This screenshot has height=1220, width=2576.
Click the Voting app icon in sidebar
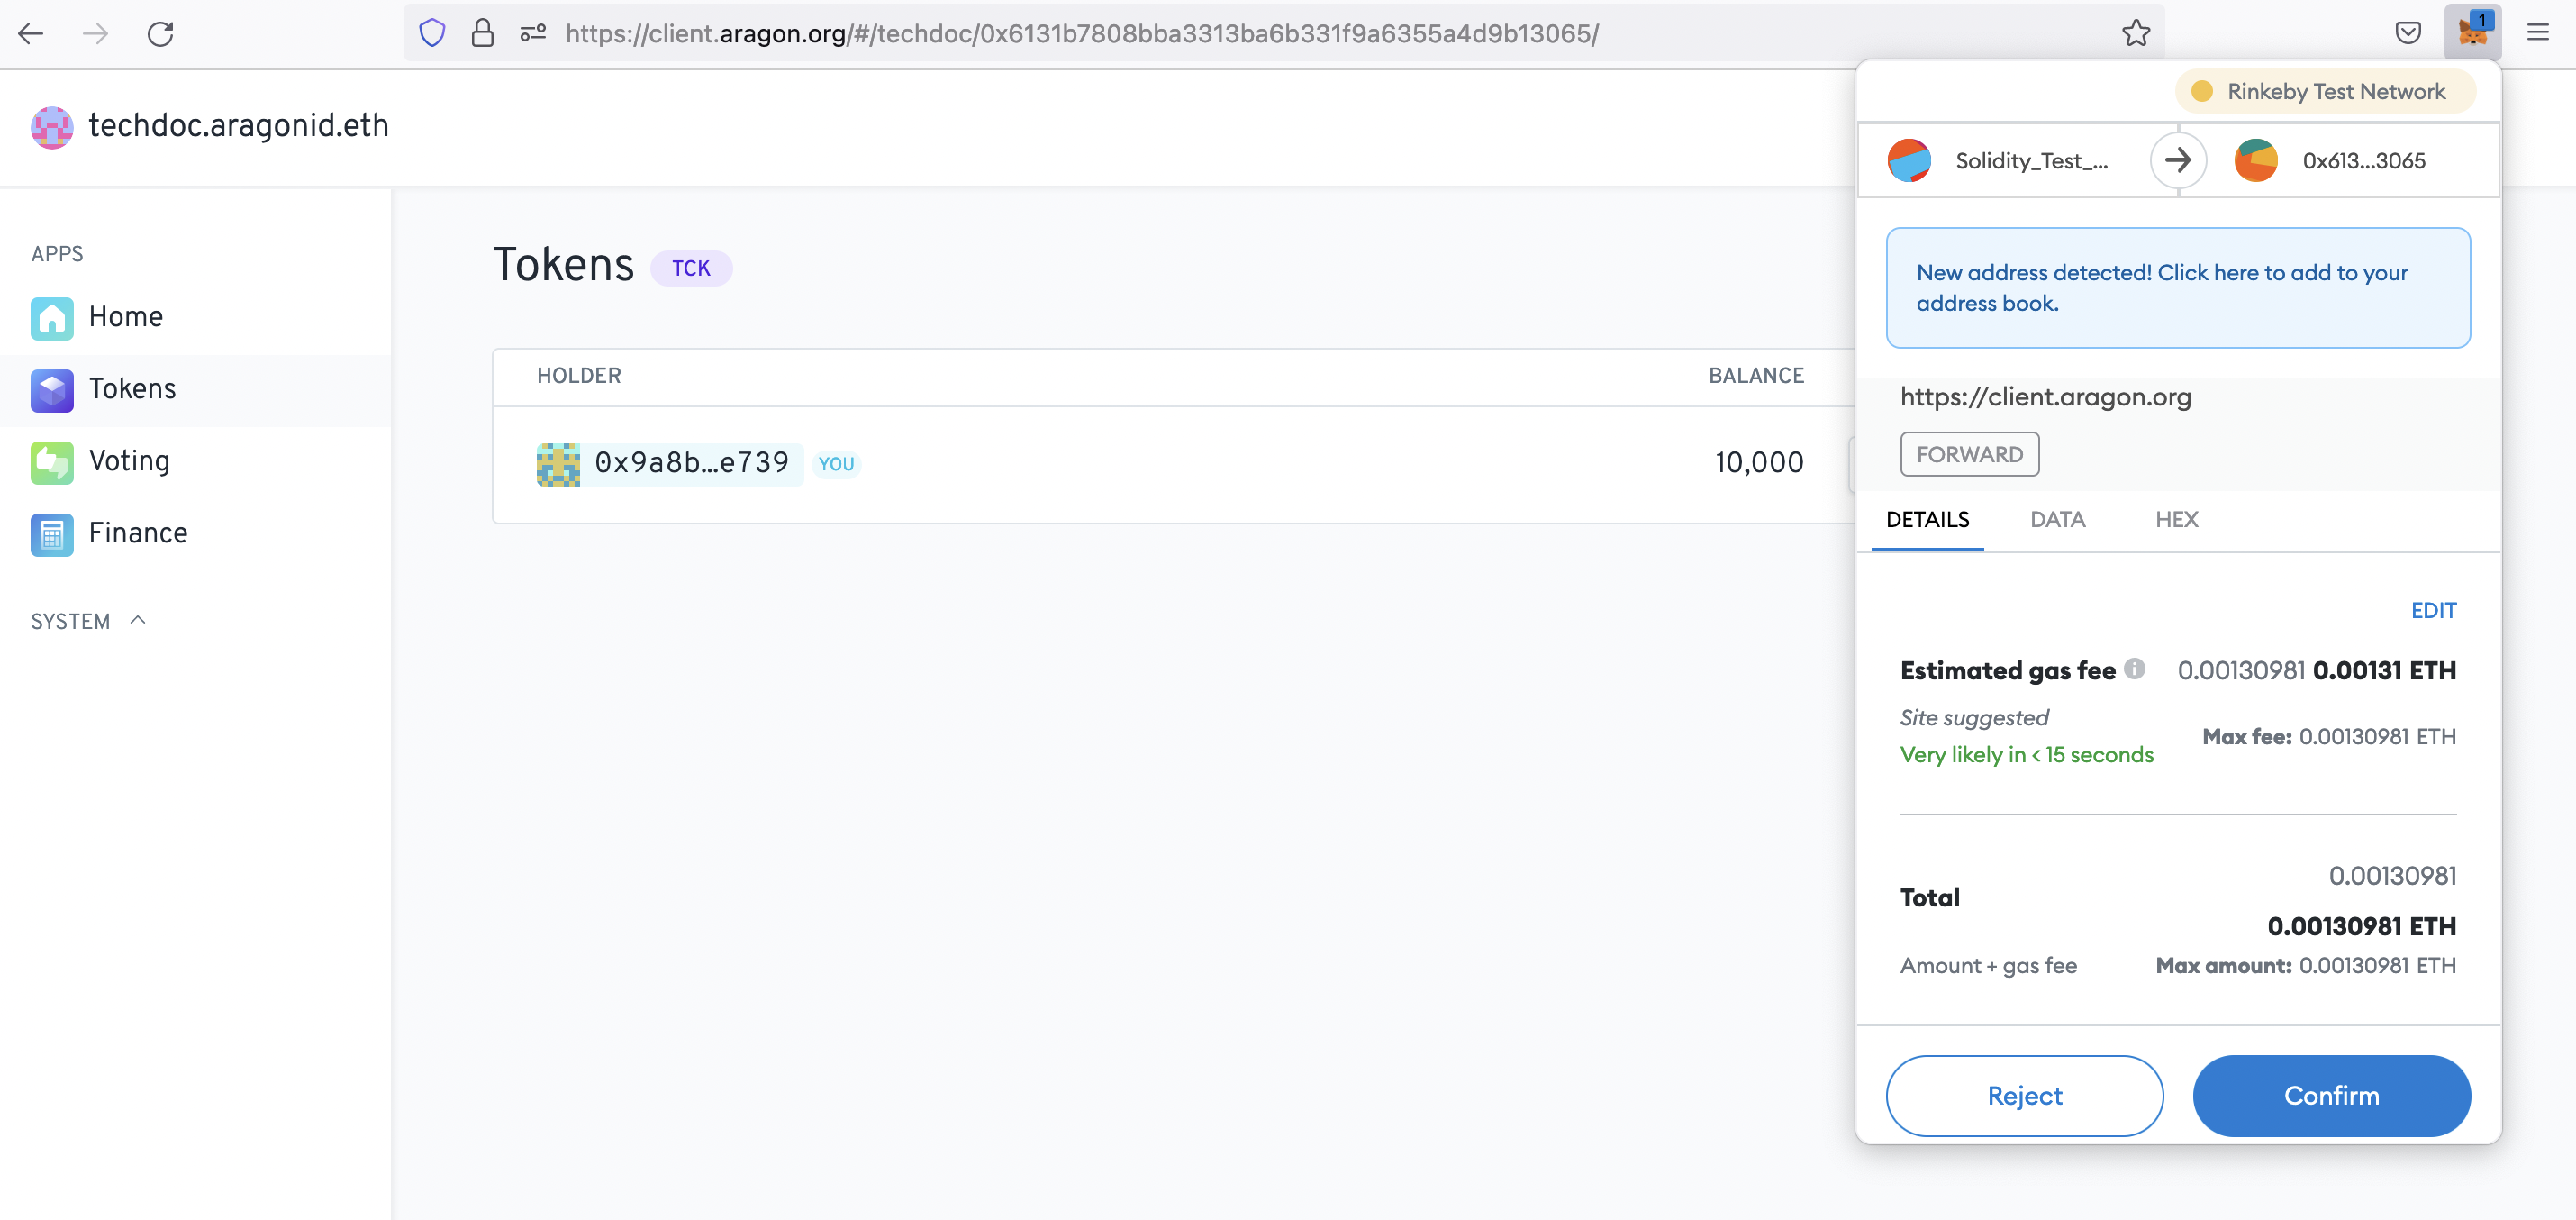coord(52,462)
